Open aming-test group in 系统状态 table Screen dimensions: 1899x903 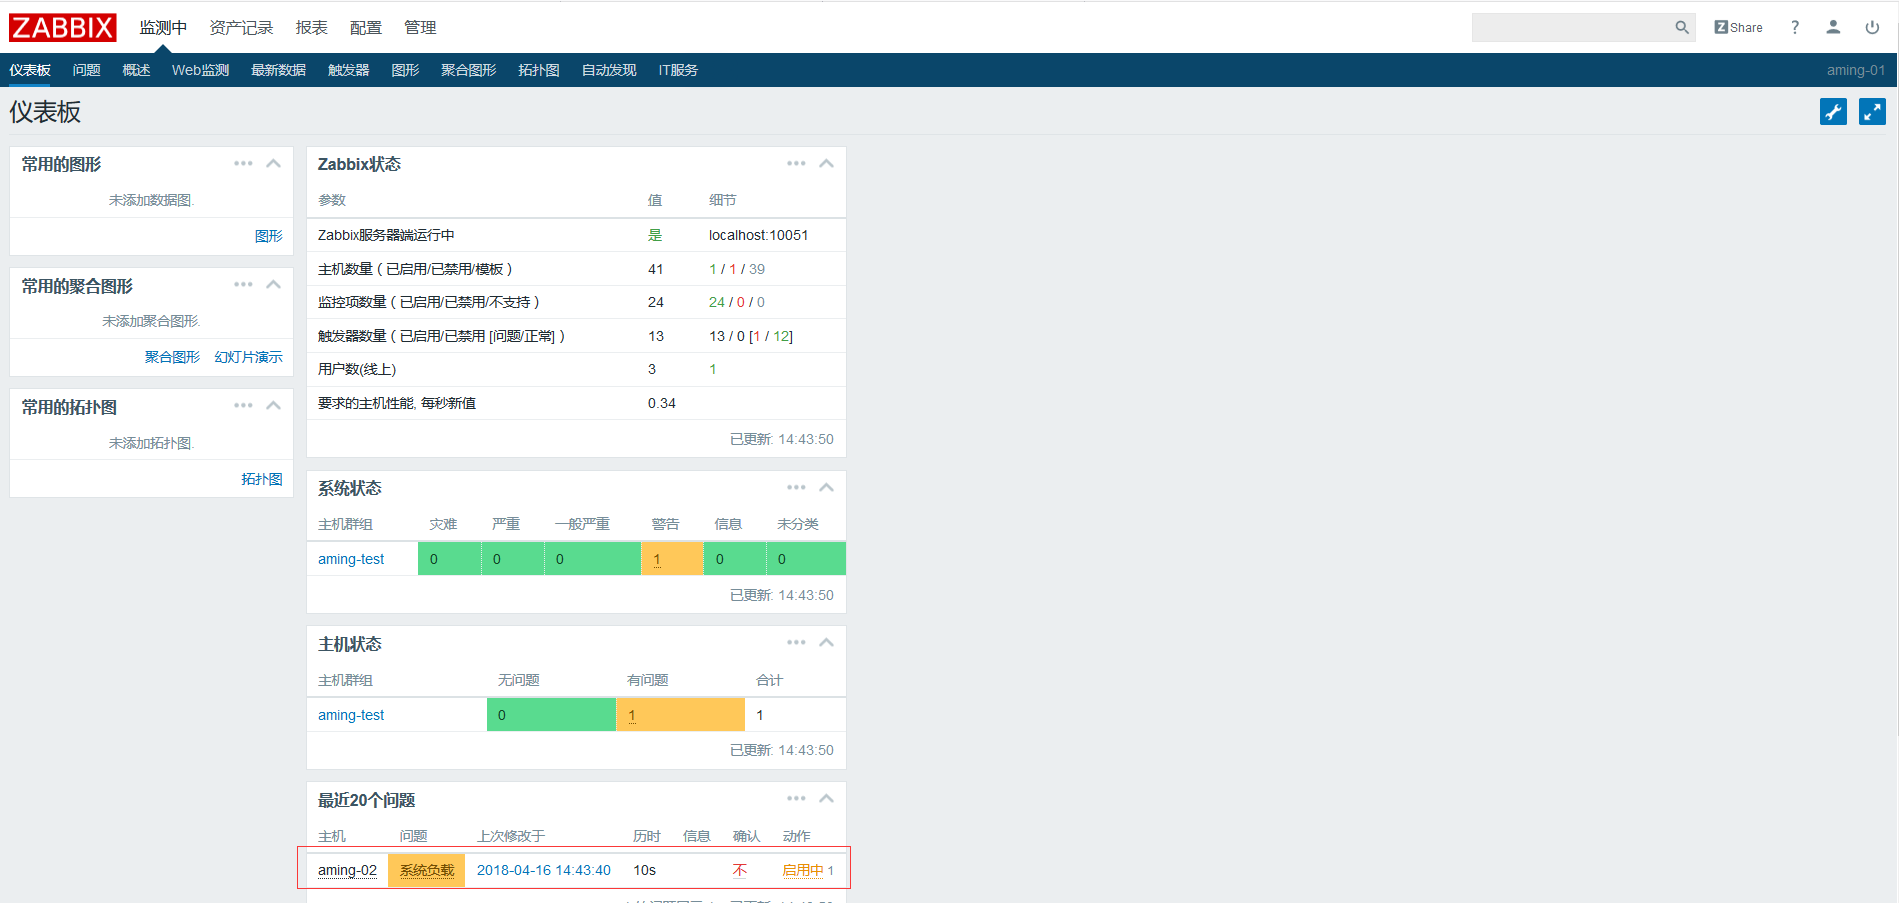point(351,559)
